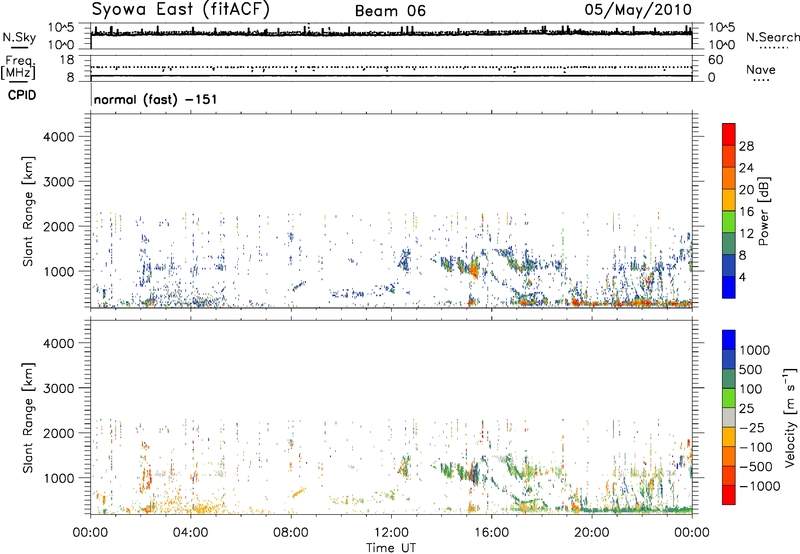Click the '4' Power colorbar tick label

pos(743,278)
